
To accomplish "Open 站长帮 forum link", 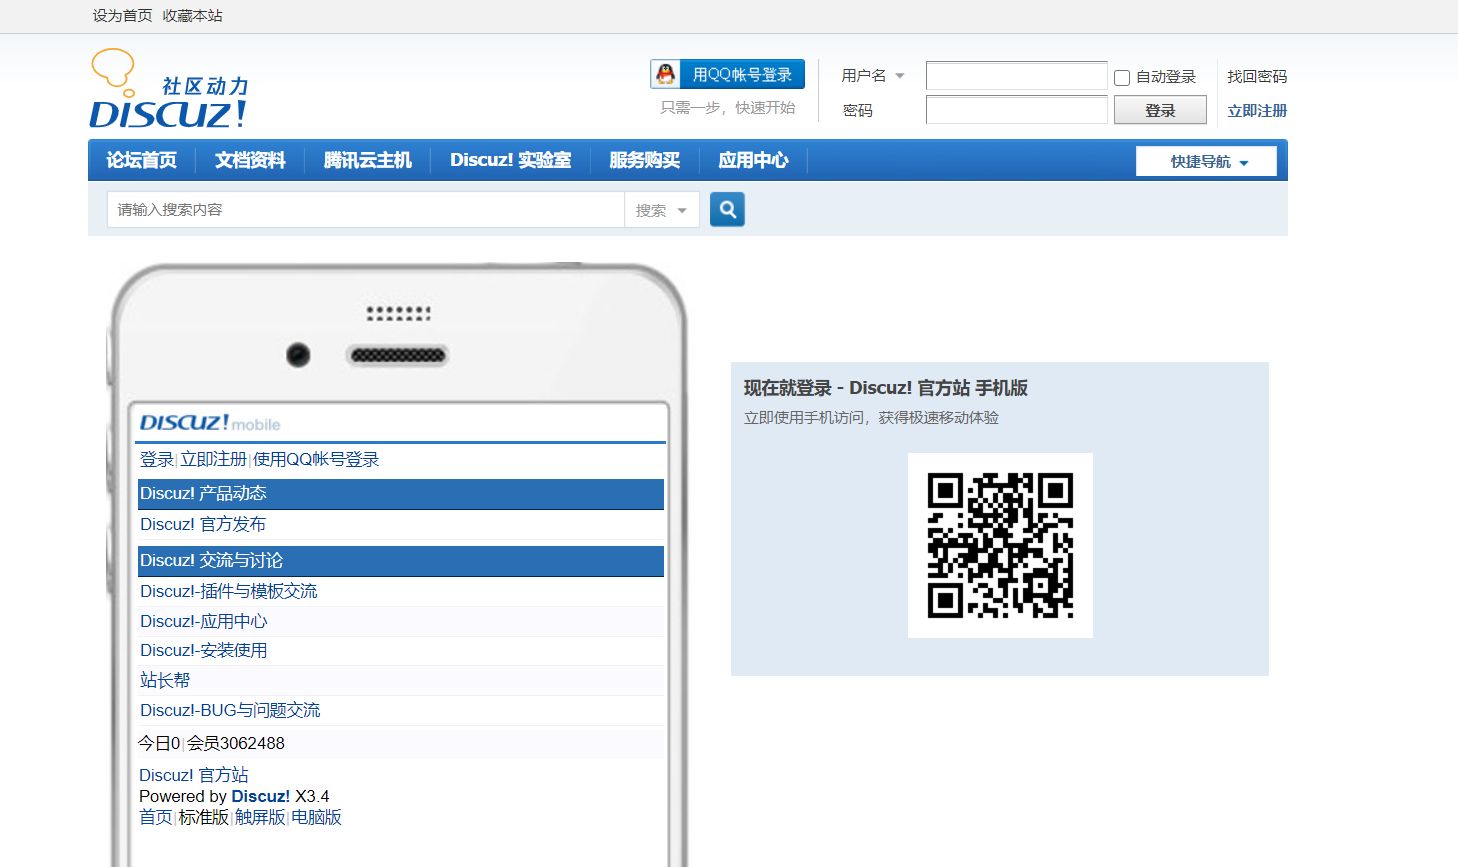I will tap(165, 680).
